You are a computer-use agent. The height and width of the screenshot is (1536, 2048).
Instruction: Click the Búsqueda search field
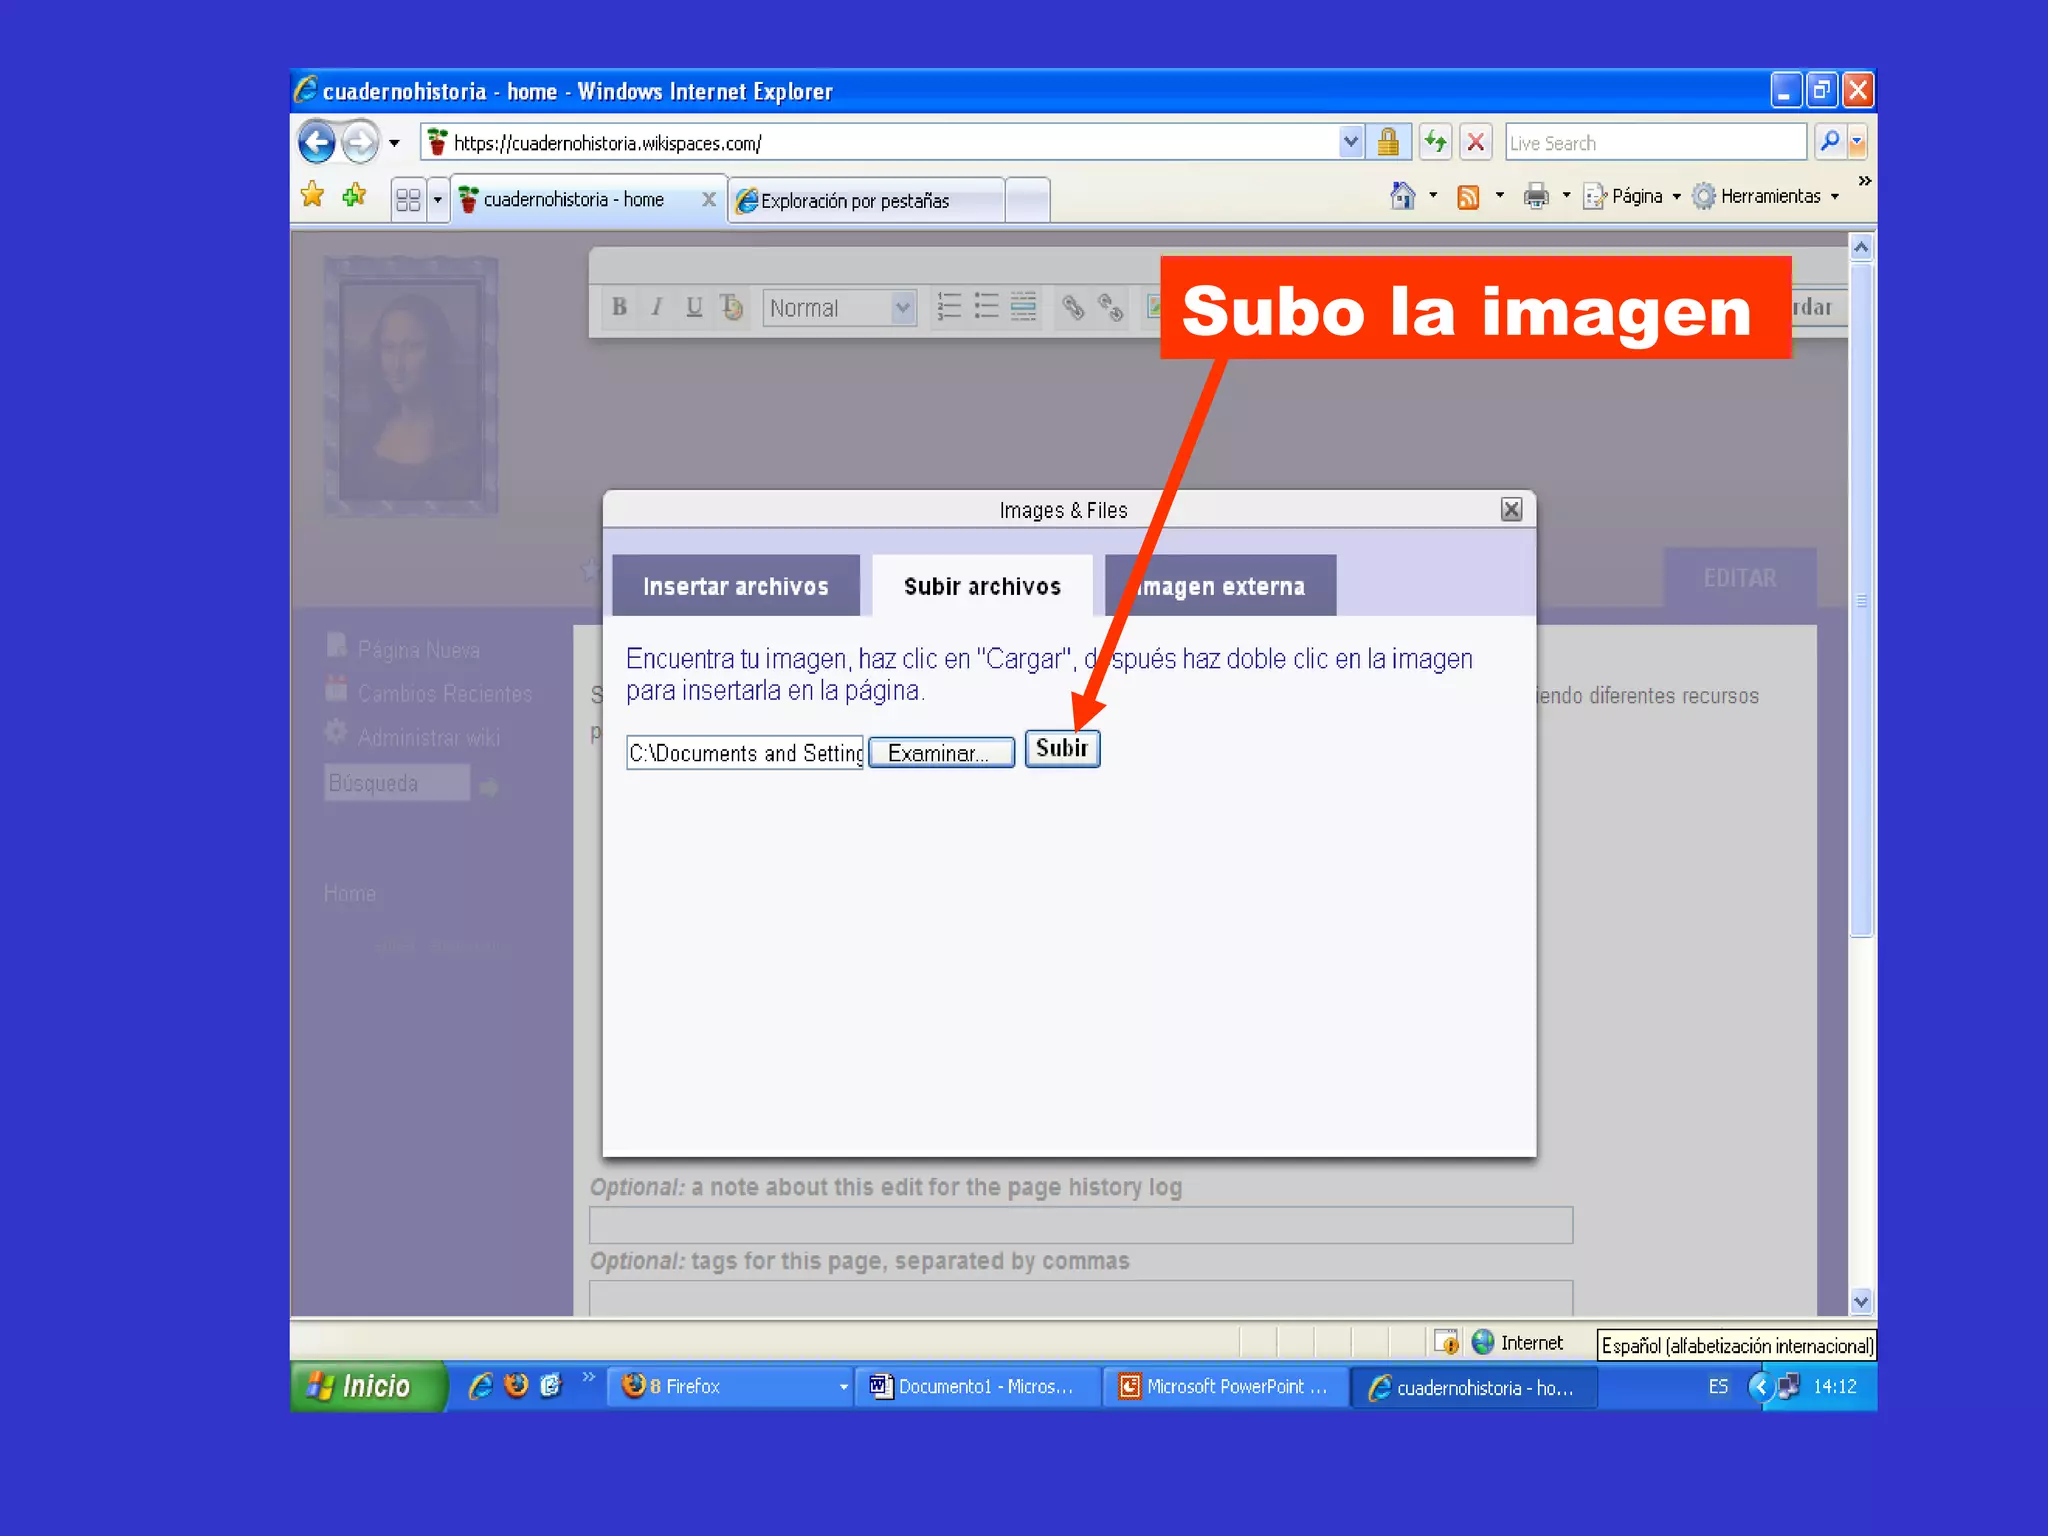click(x=397, y=783)
